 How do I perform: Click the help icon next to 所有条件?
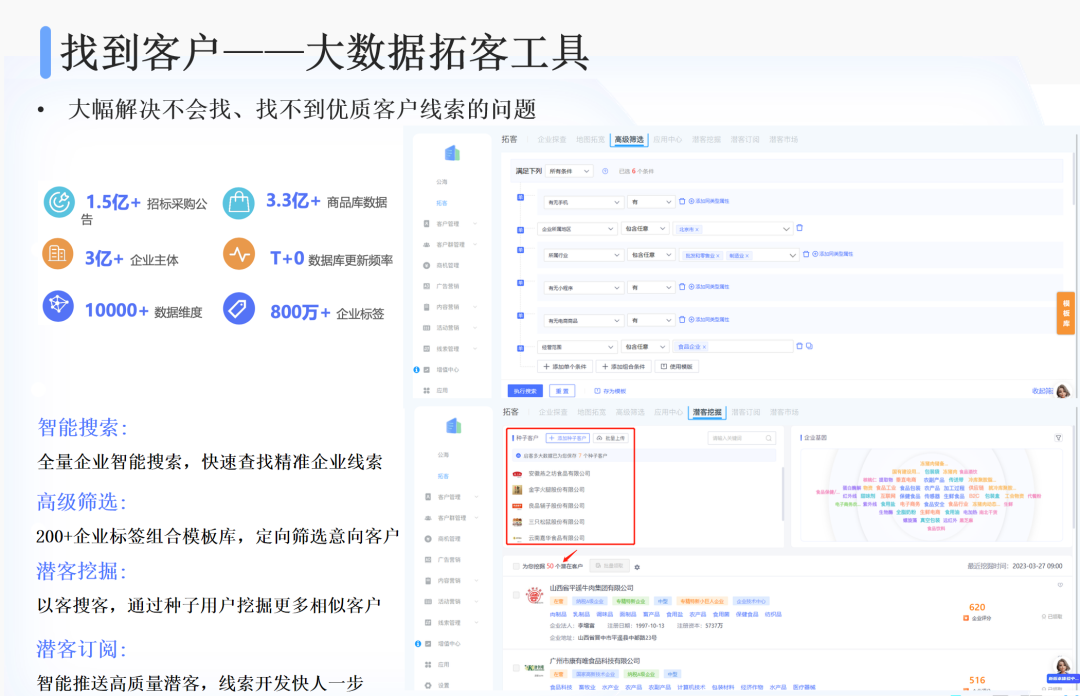[x=604, y=171]
